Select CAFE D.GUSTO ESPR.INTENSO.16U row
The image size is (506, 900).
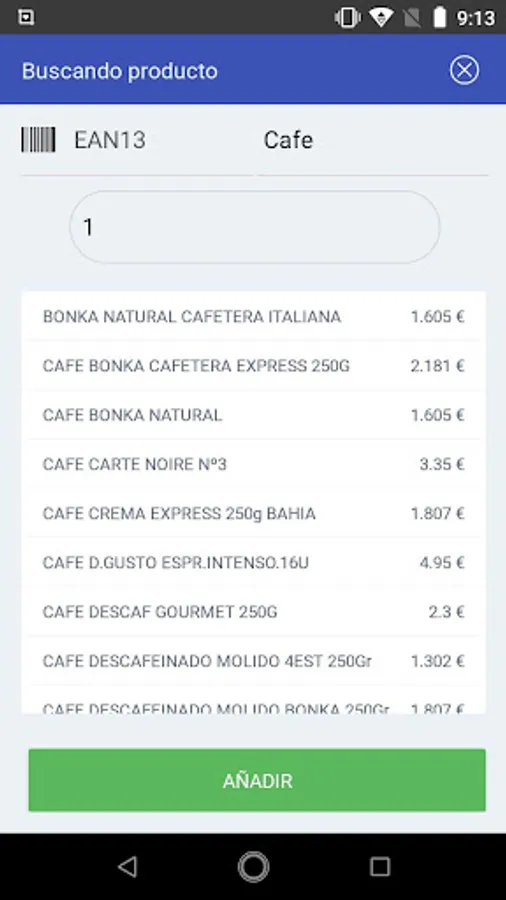click(254, 562)
